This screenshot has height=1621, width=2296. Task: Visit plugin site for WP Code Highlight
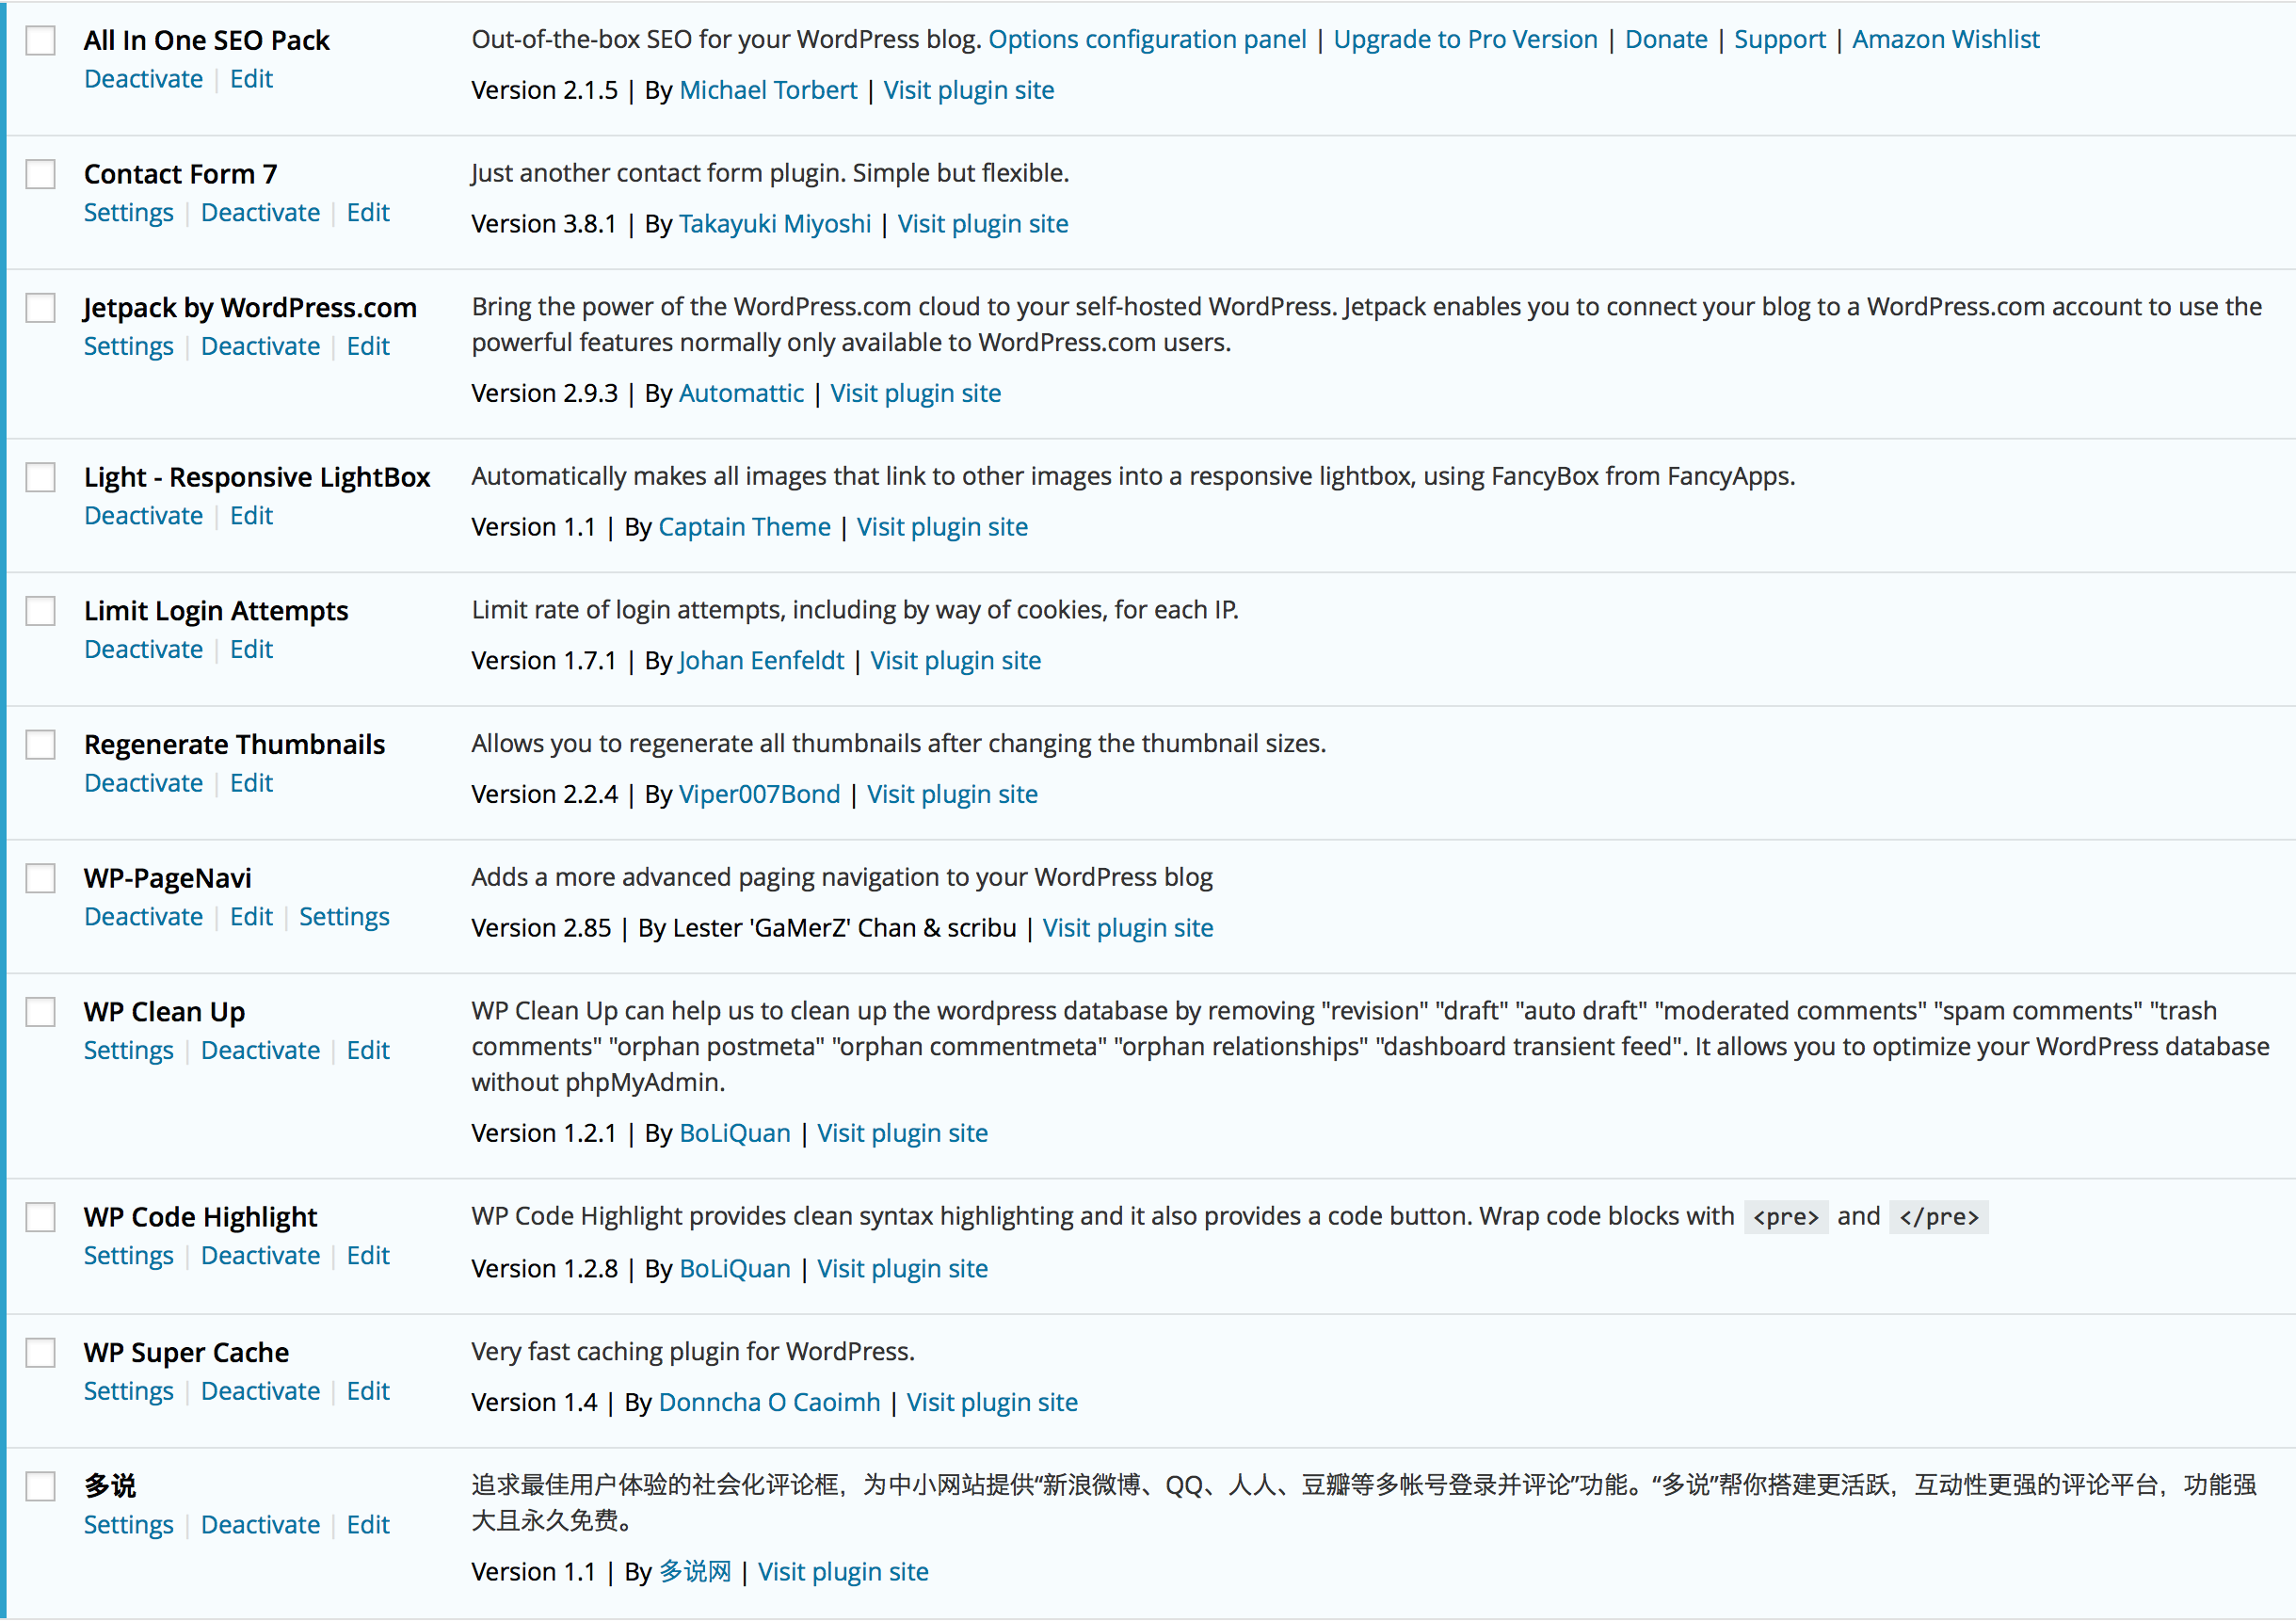(902, 1269)
